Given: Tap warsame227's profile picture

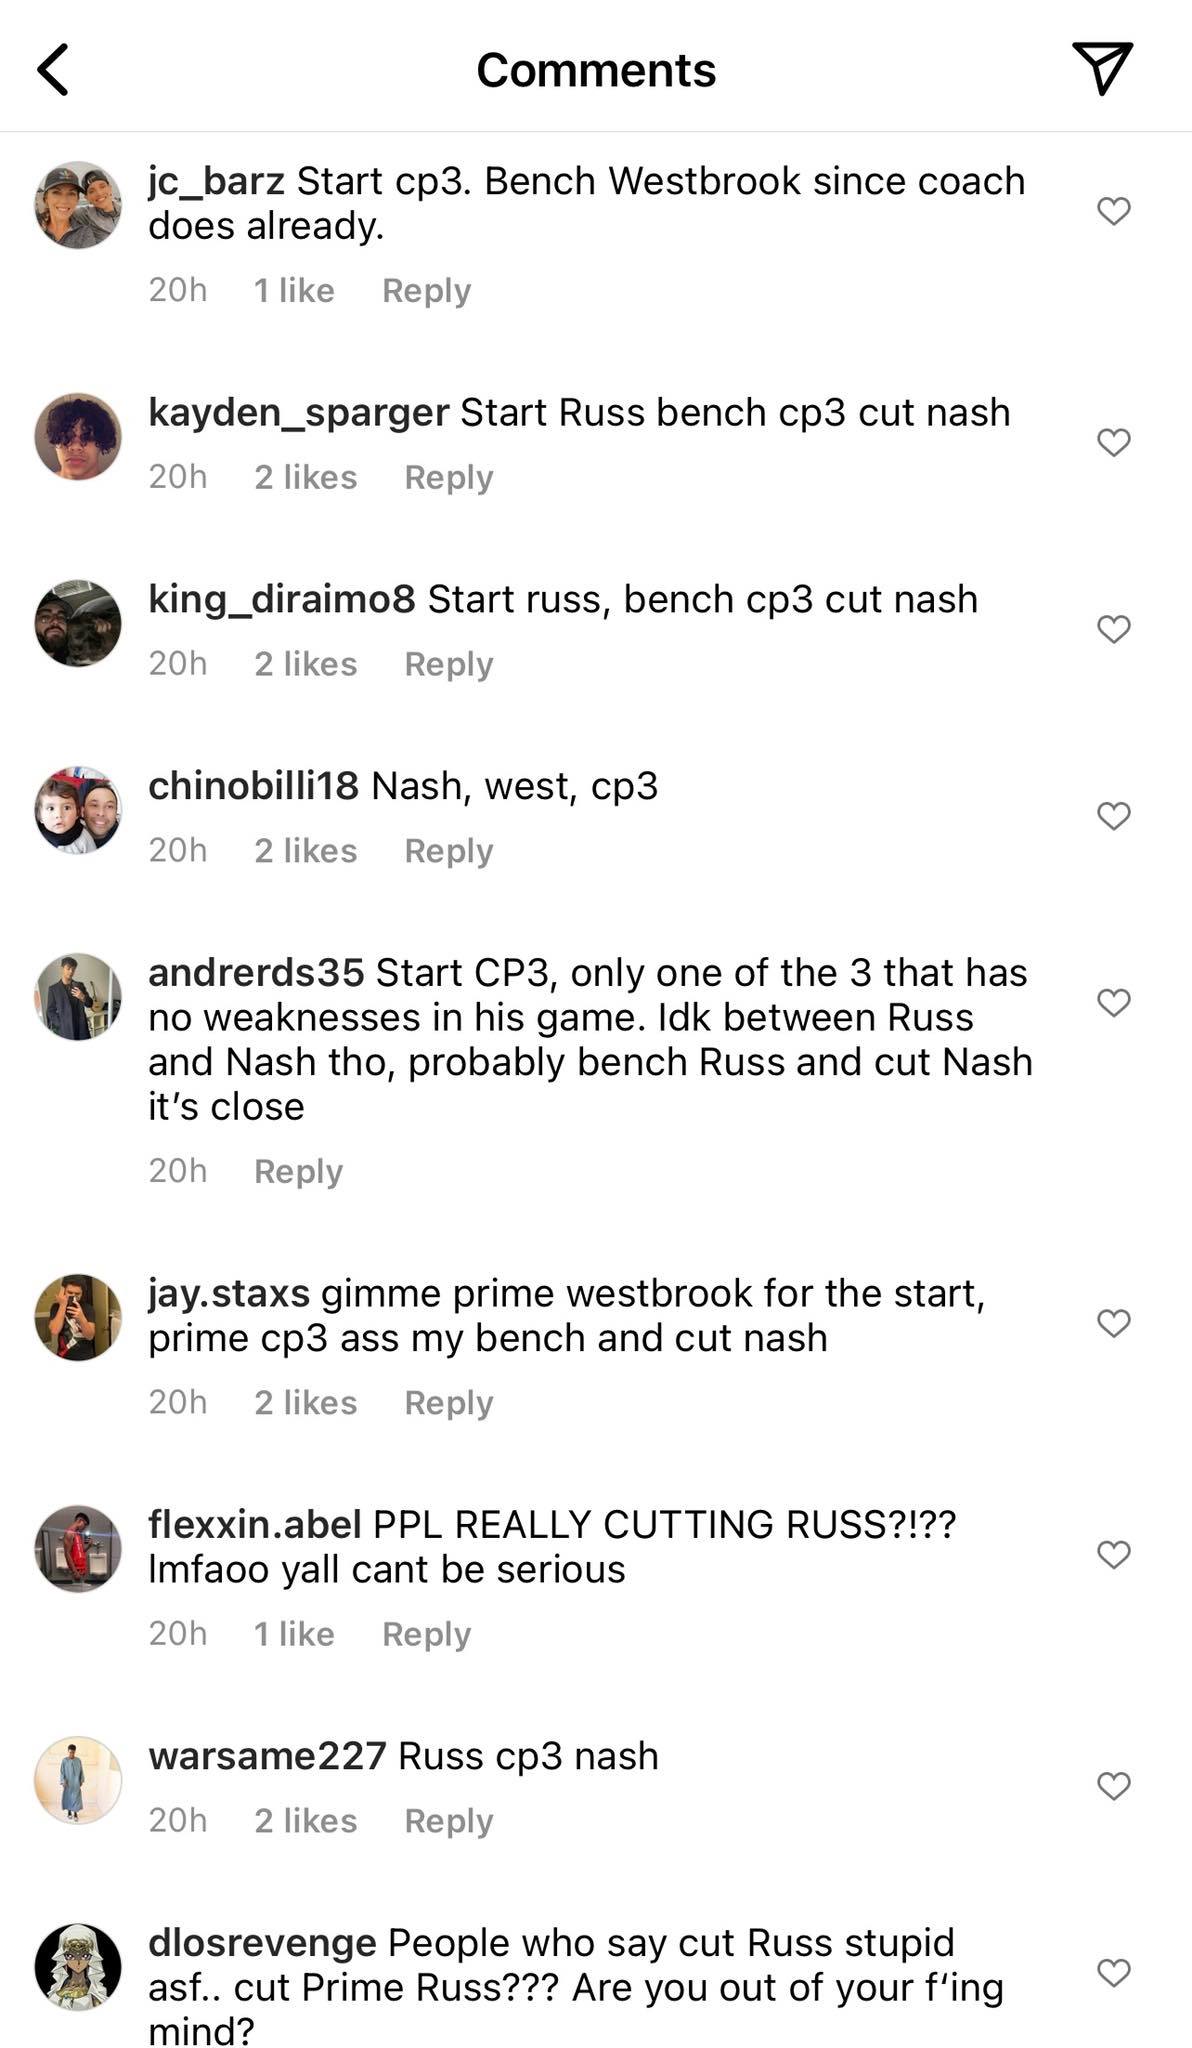Looking at the screenshot, I should (x=78, y=1780).
